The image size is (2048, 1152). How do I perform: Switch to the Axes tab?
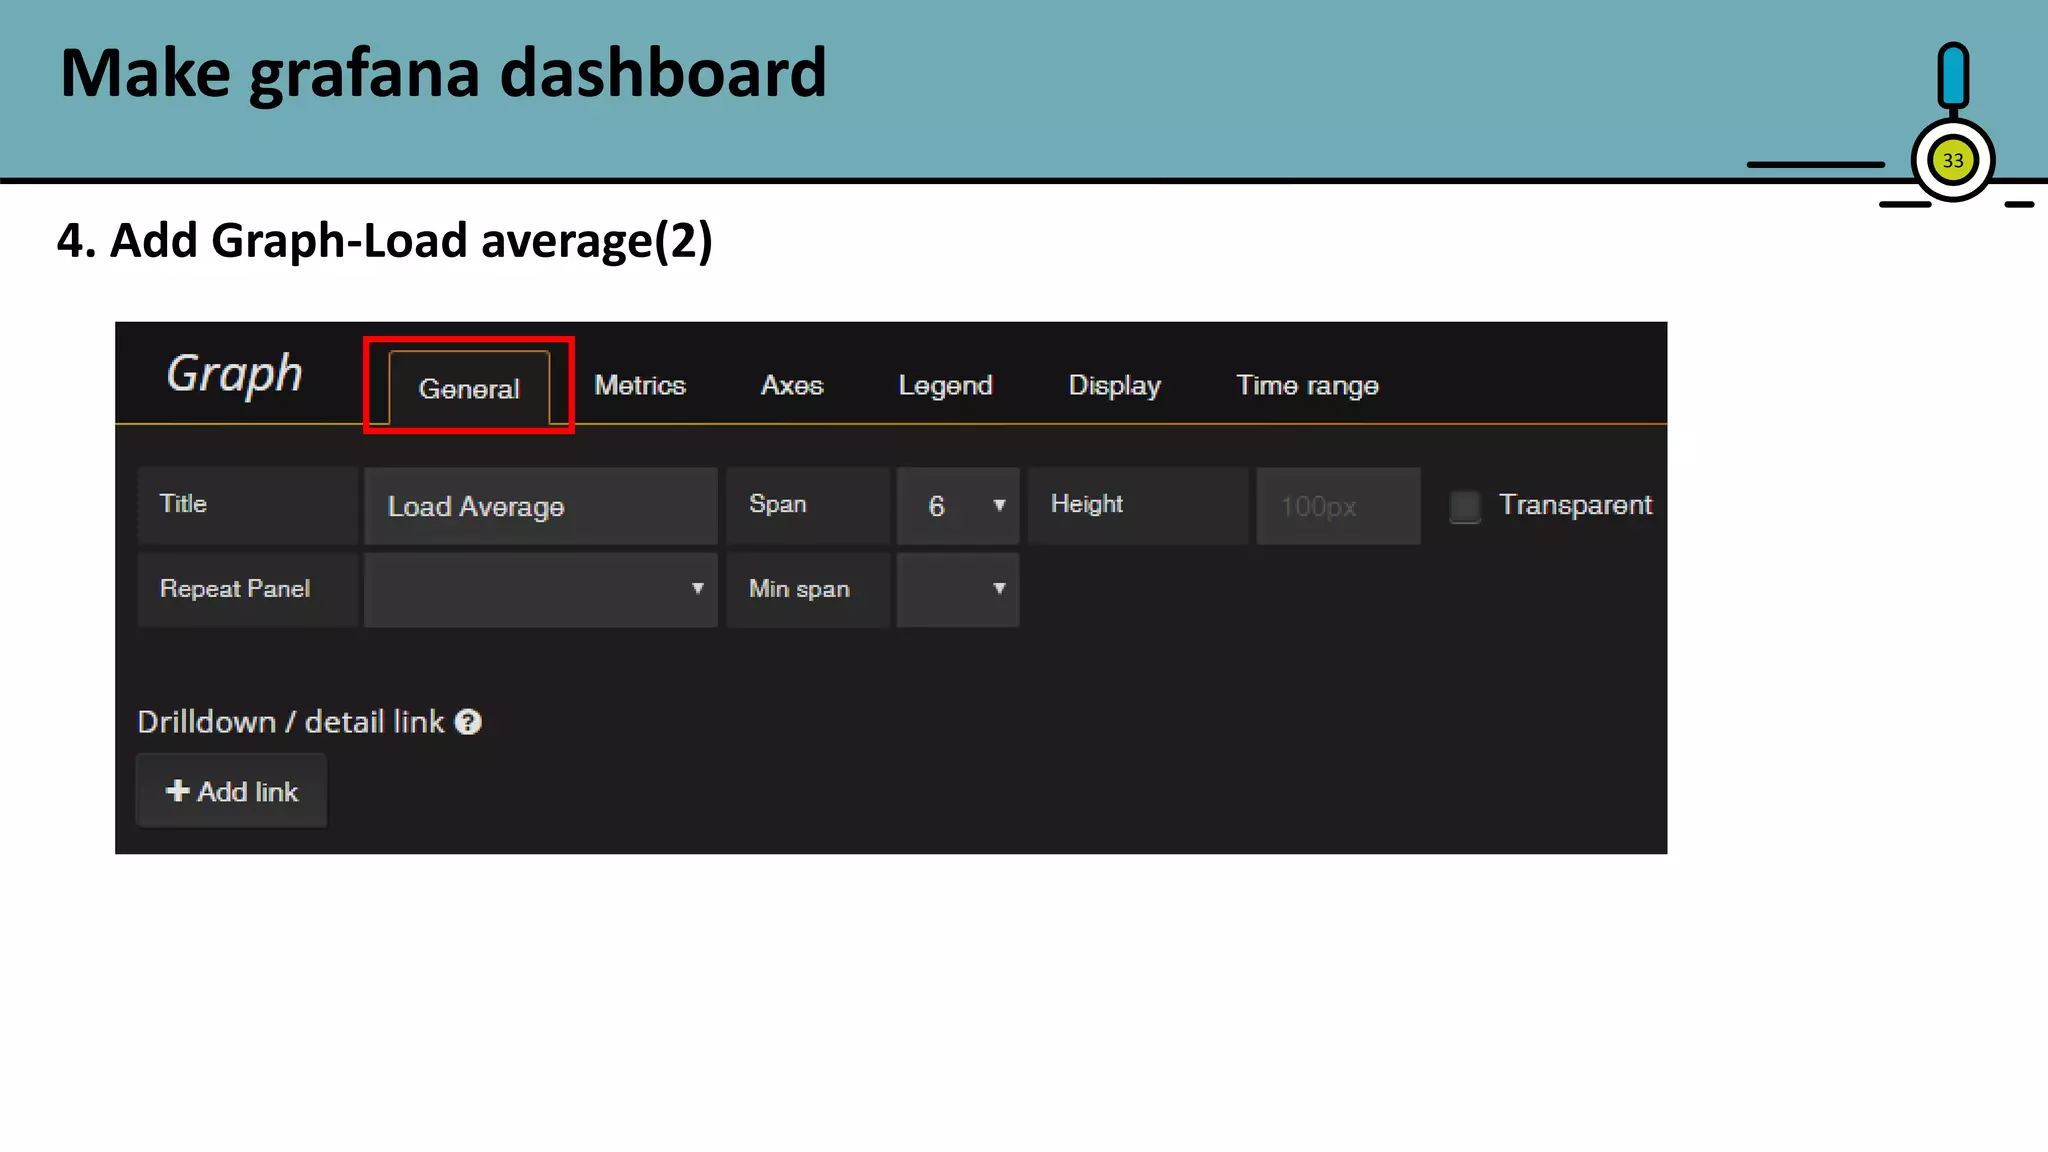pyautogui.click(x=792, y=386)
